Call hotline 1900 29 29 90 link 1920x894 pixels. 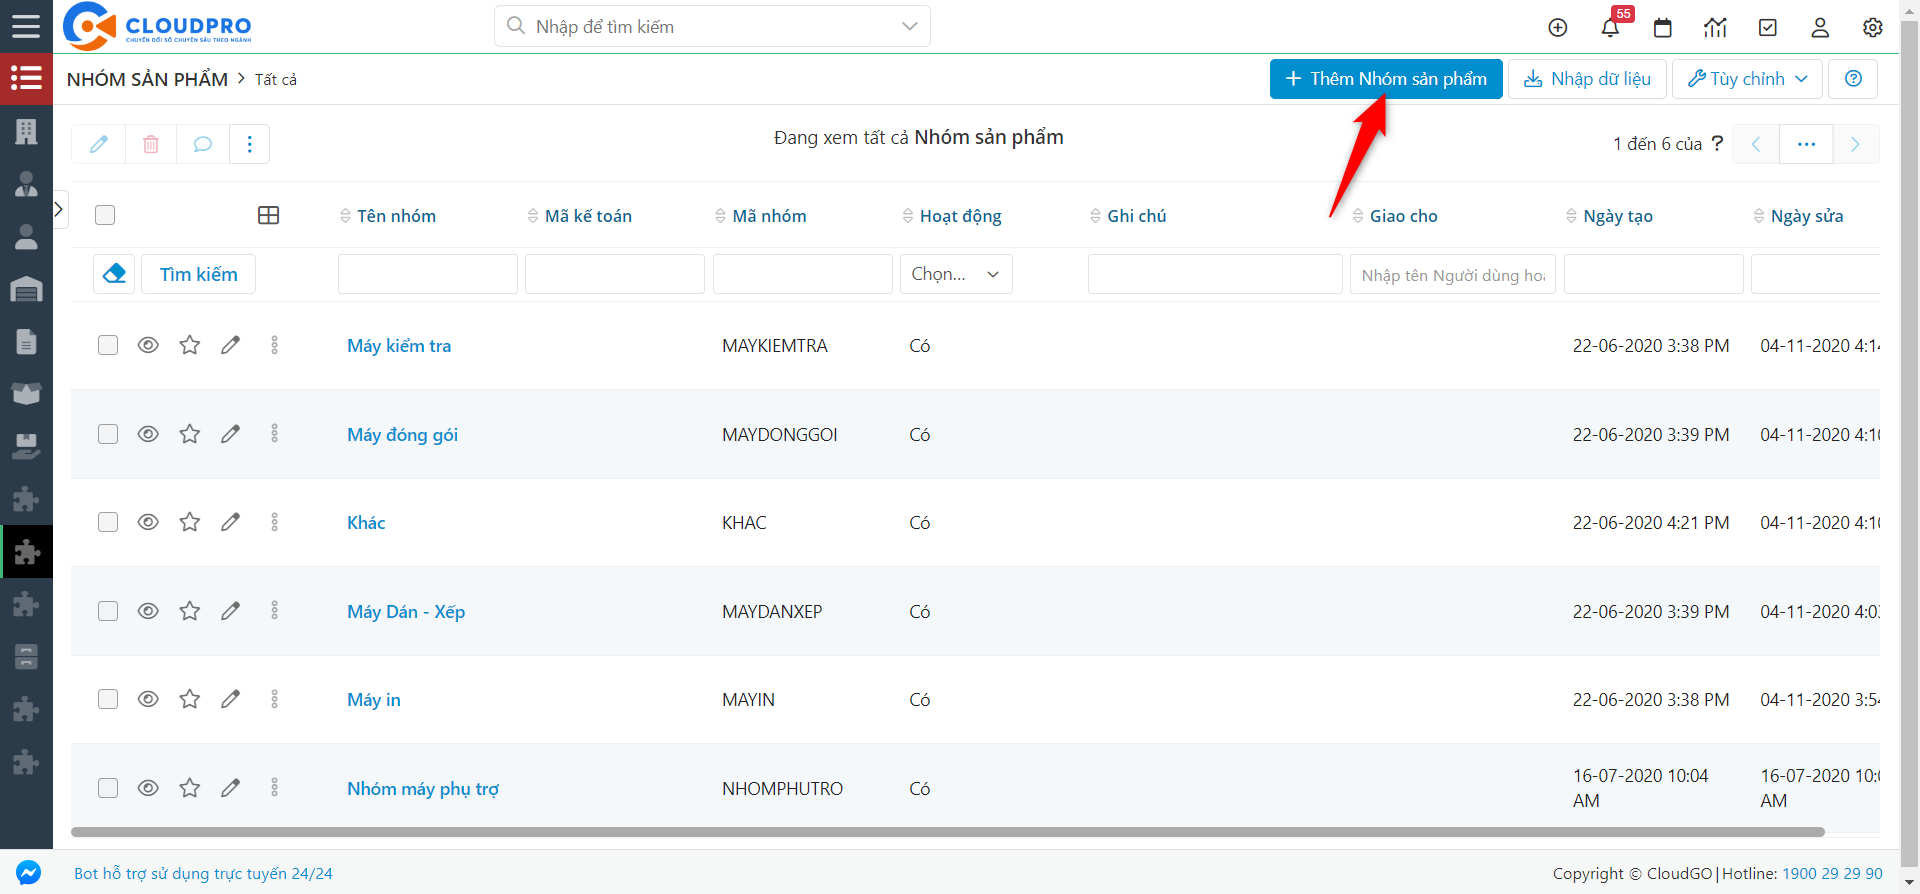coord(1832,874)
